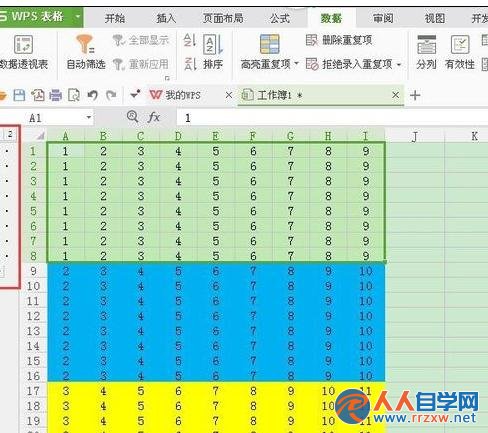Close the 我的WPS tab
488x433 pixels.
click(x=229, y=95)
